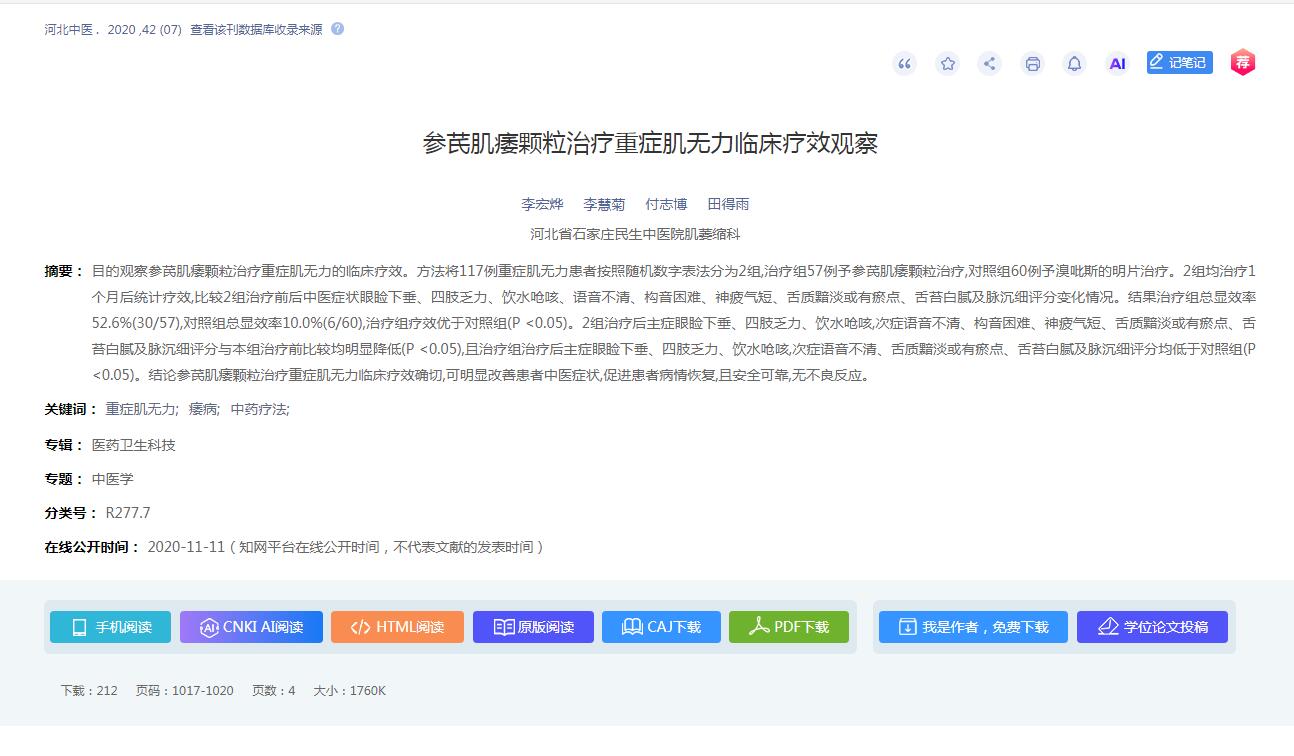Launch CNKI AI阅读
The width and height of the screenshot is (1294, 756).
click(251, 627)
